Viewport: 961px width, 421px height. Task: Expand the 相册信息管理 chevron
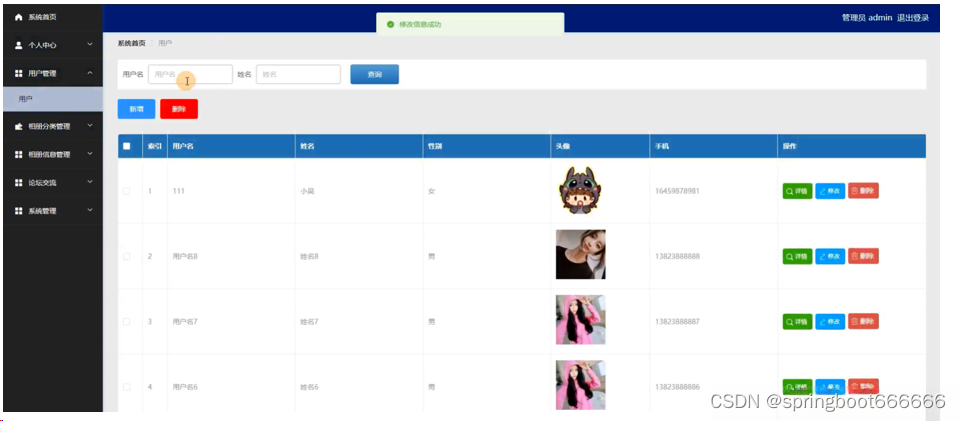[x=90, y=154]
